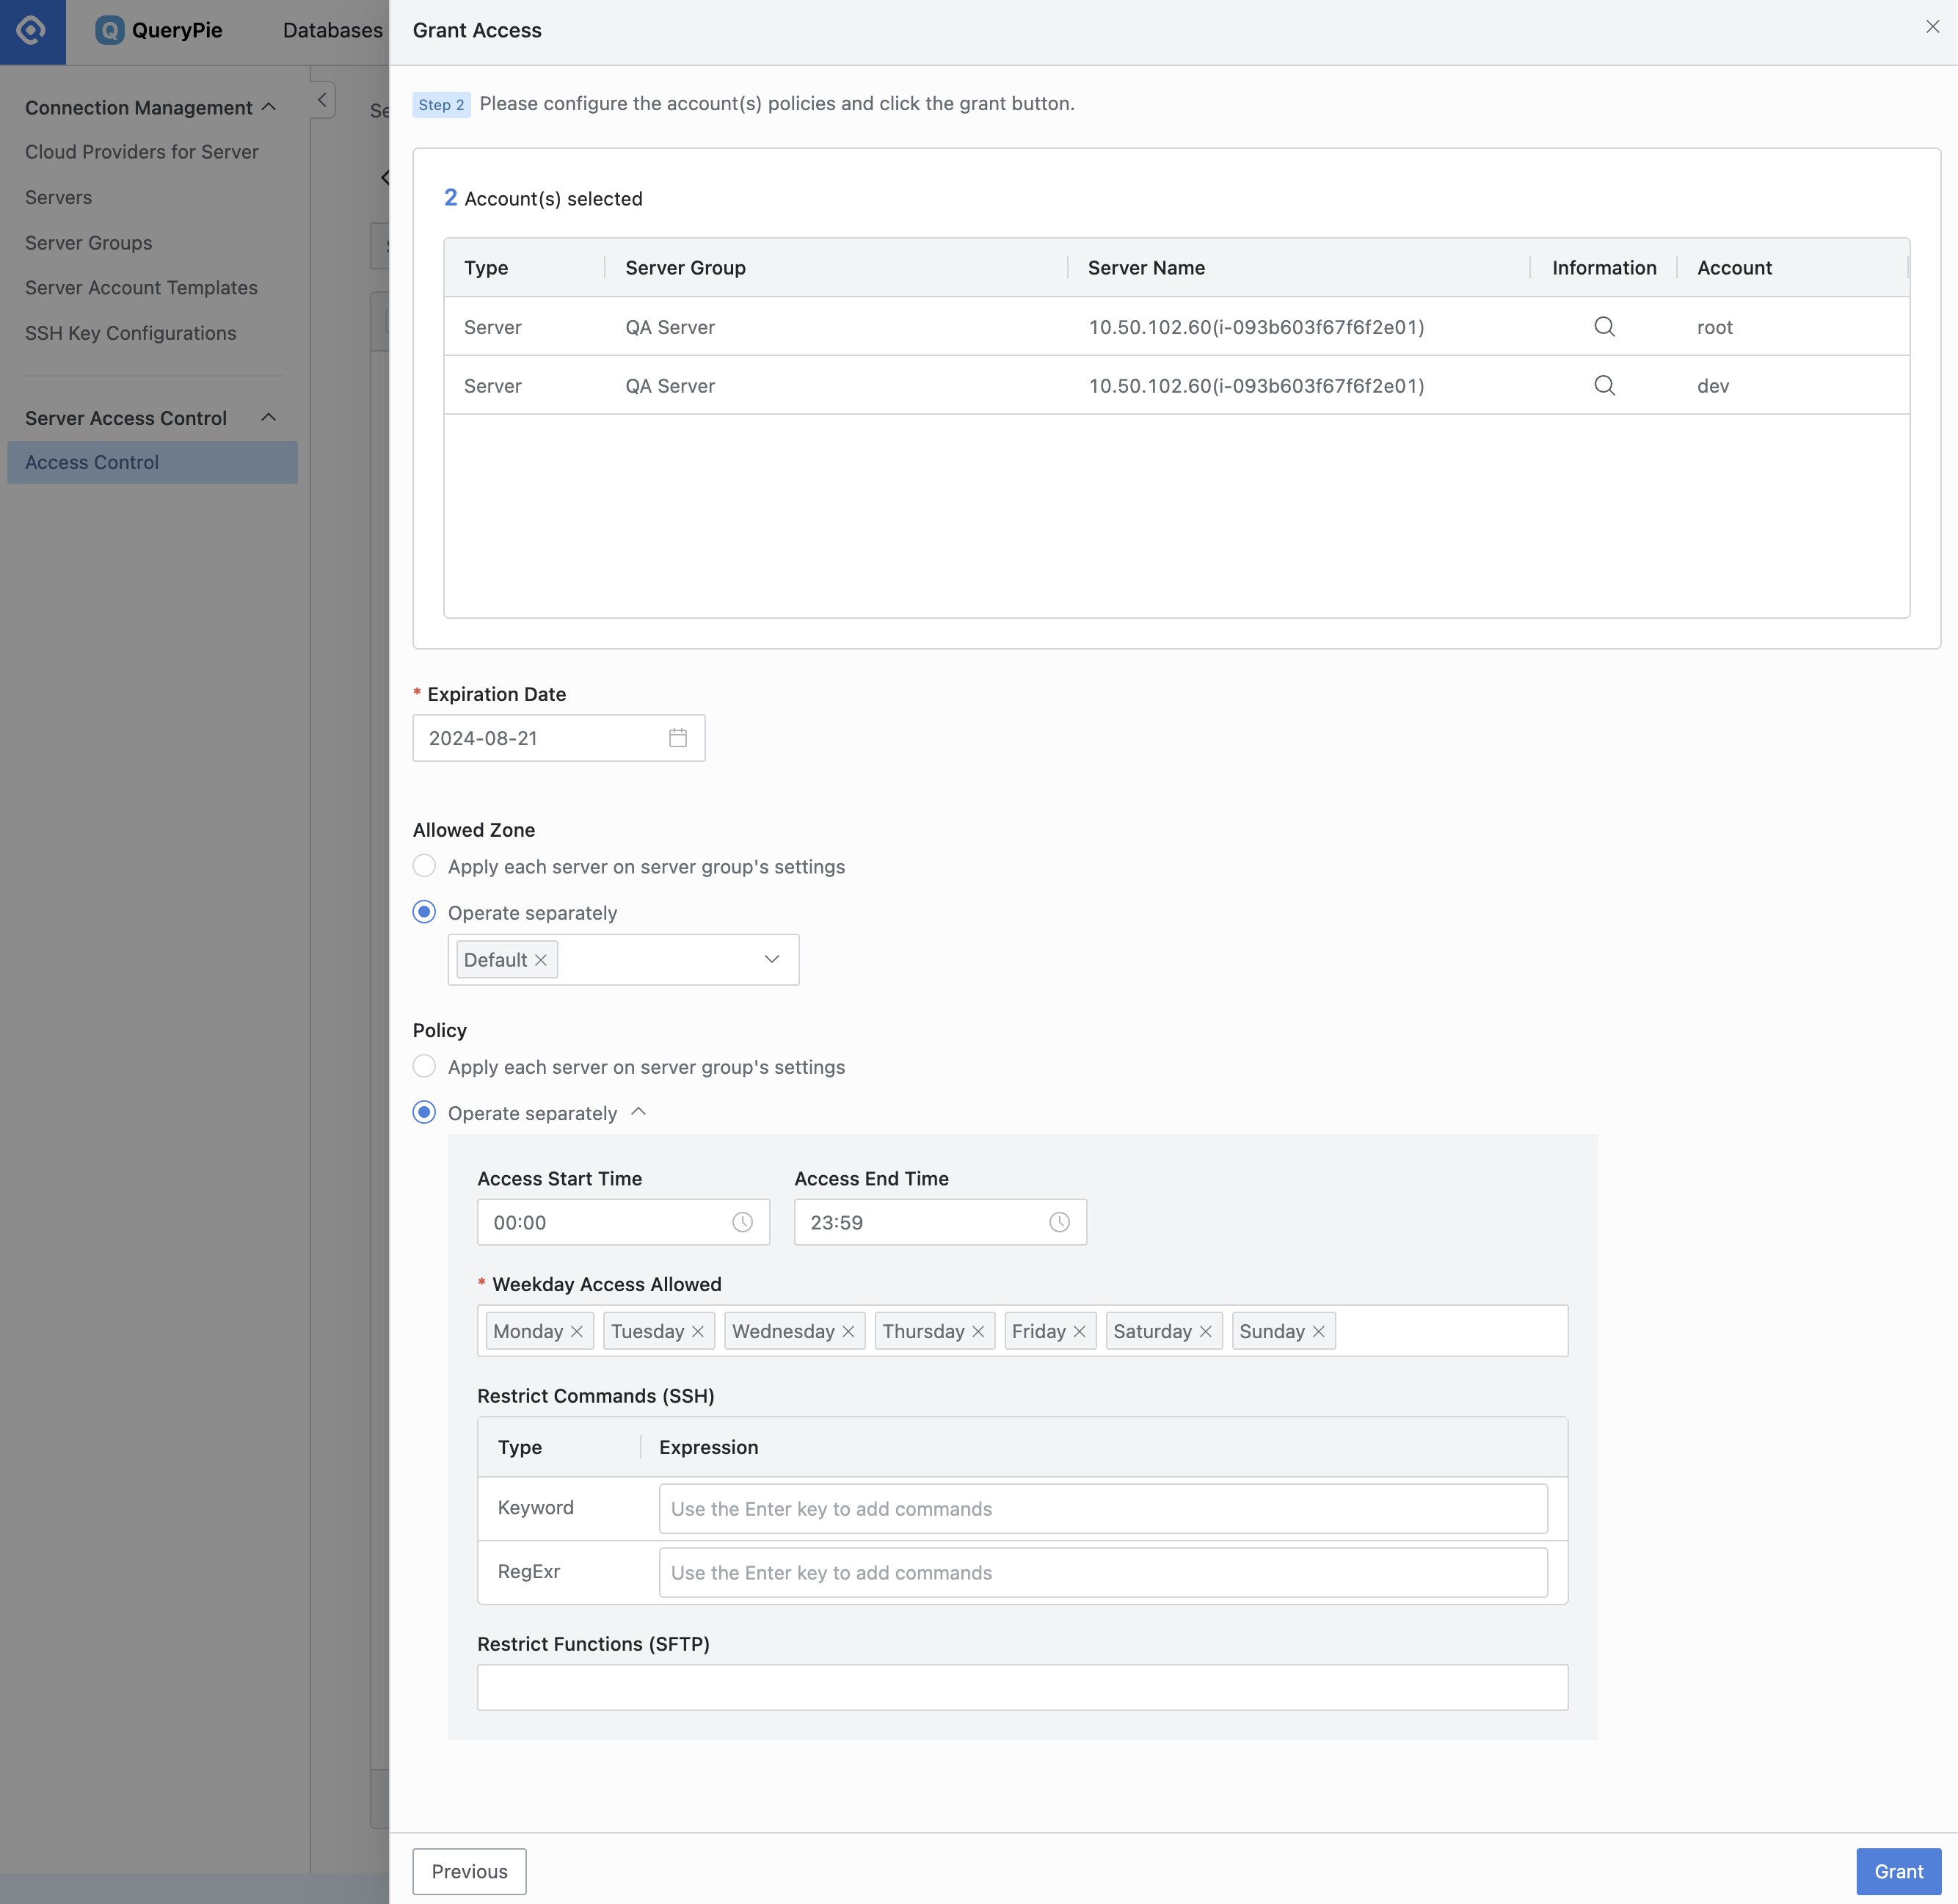Open the Expiration Date calendar icon
Image resolution: width=1958 pixels, height=1904 pixels.
678,738
